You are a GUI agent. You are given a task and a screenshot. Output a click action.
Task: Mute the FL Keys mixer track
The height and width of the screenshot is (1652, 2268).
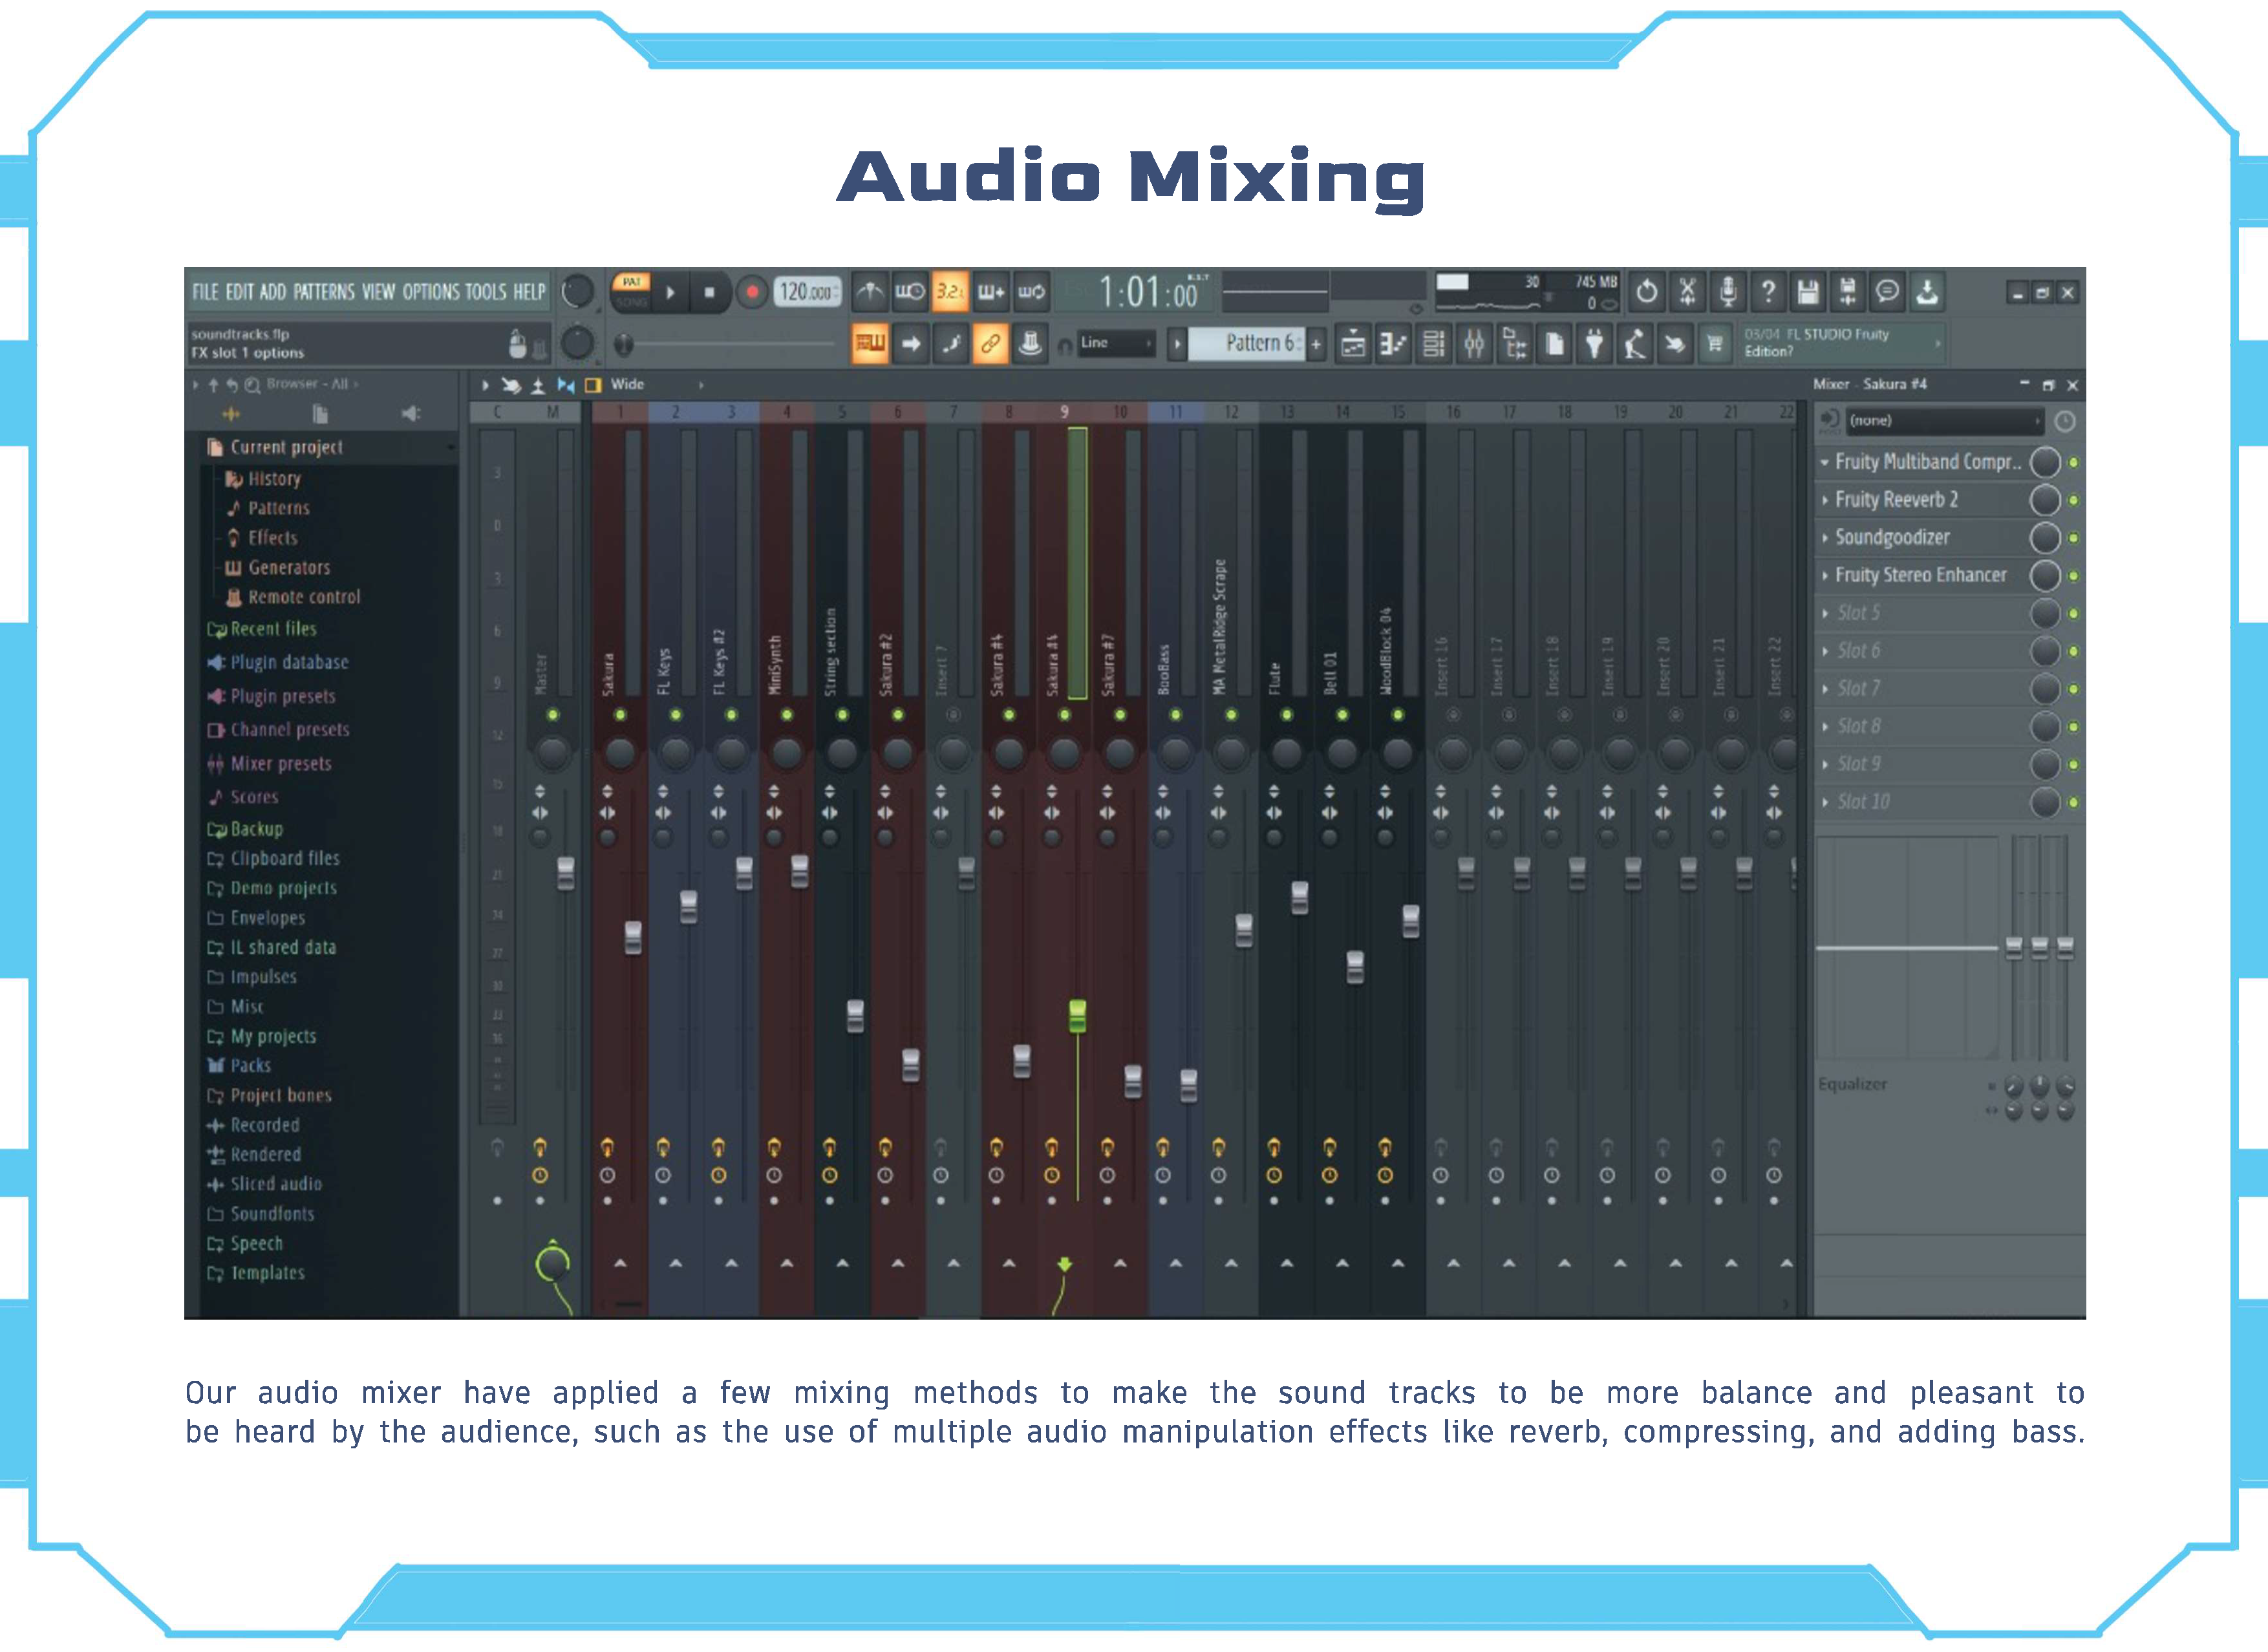click(x=676, y=715)
